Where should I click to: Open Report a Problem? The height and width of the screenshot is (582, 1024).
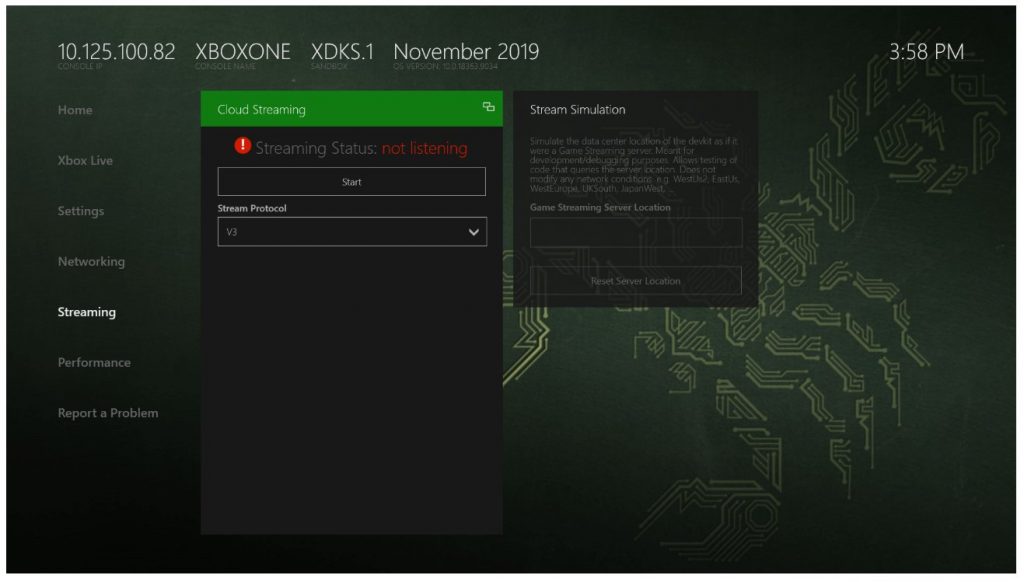[x=108, y=412]
